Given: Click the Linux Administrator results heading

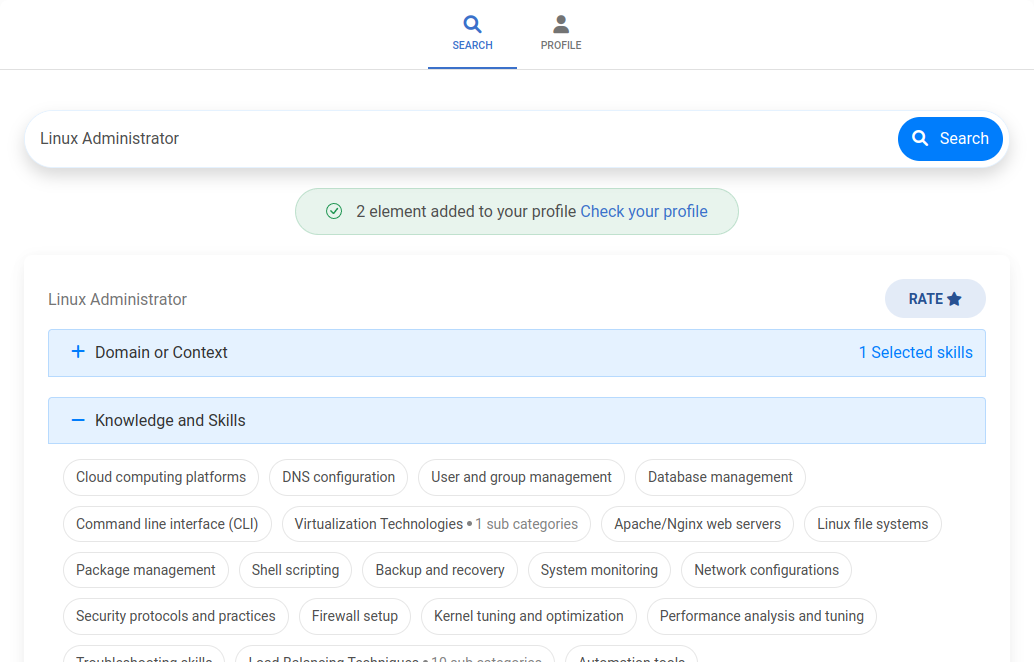Looking at the screenshot, I should tap(117, 299).
